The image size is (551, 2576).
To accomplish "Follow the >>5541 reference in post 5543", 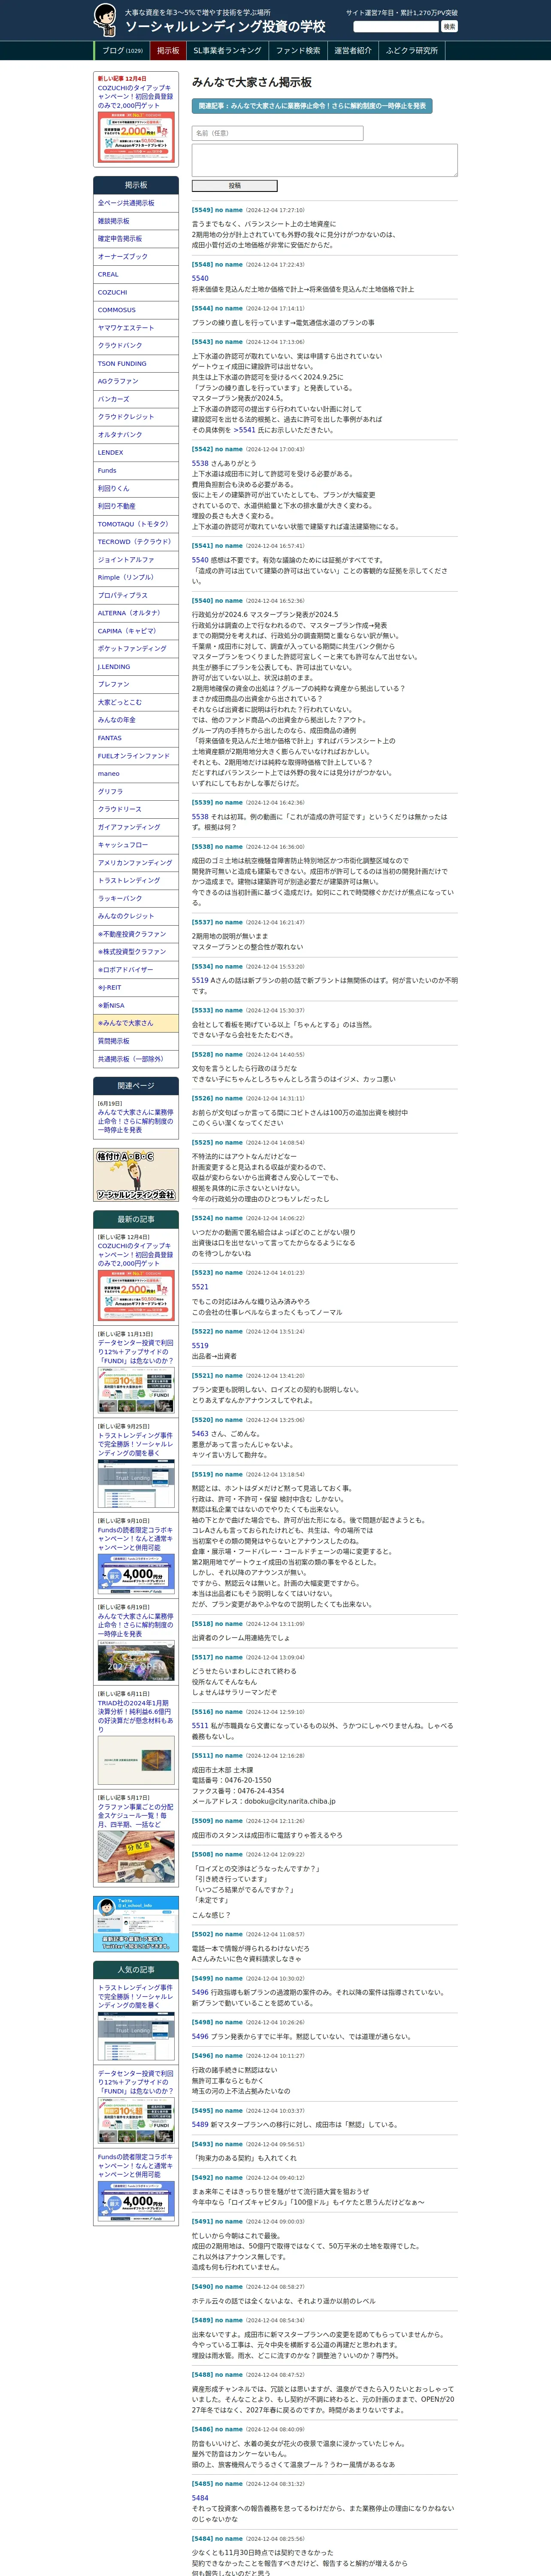I will click(x=245, y=430).
